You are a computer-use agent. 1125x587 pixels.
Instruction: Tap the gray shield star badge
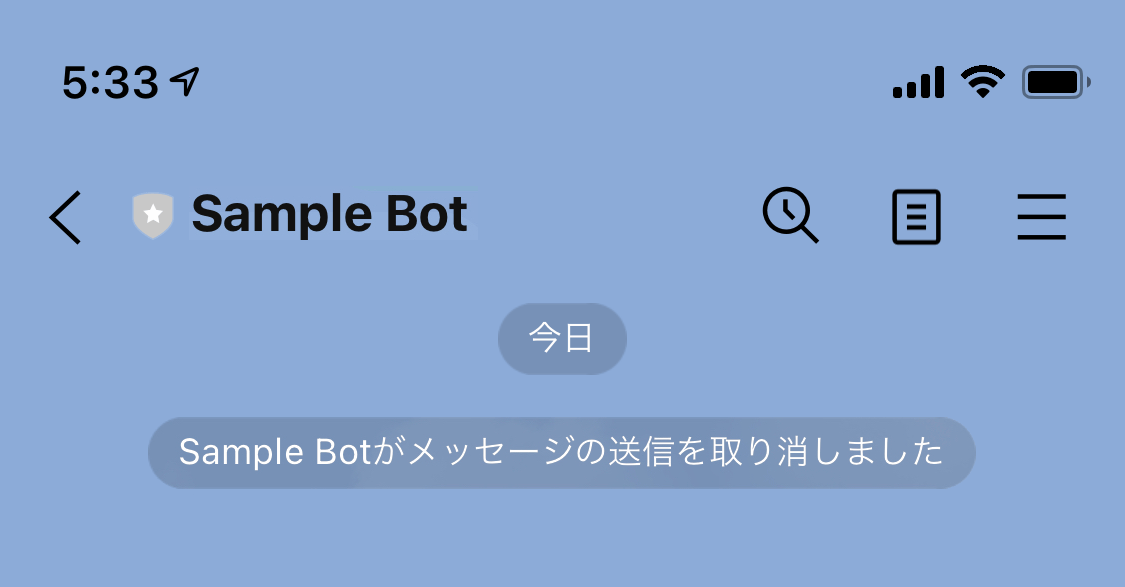(152, 215)
